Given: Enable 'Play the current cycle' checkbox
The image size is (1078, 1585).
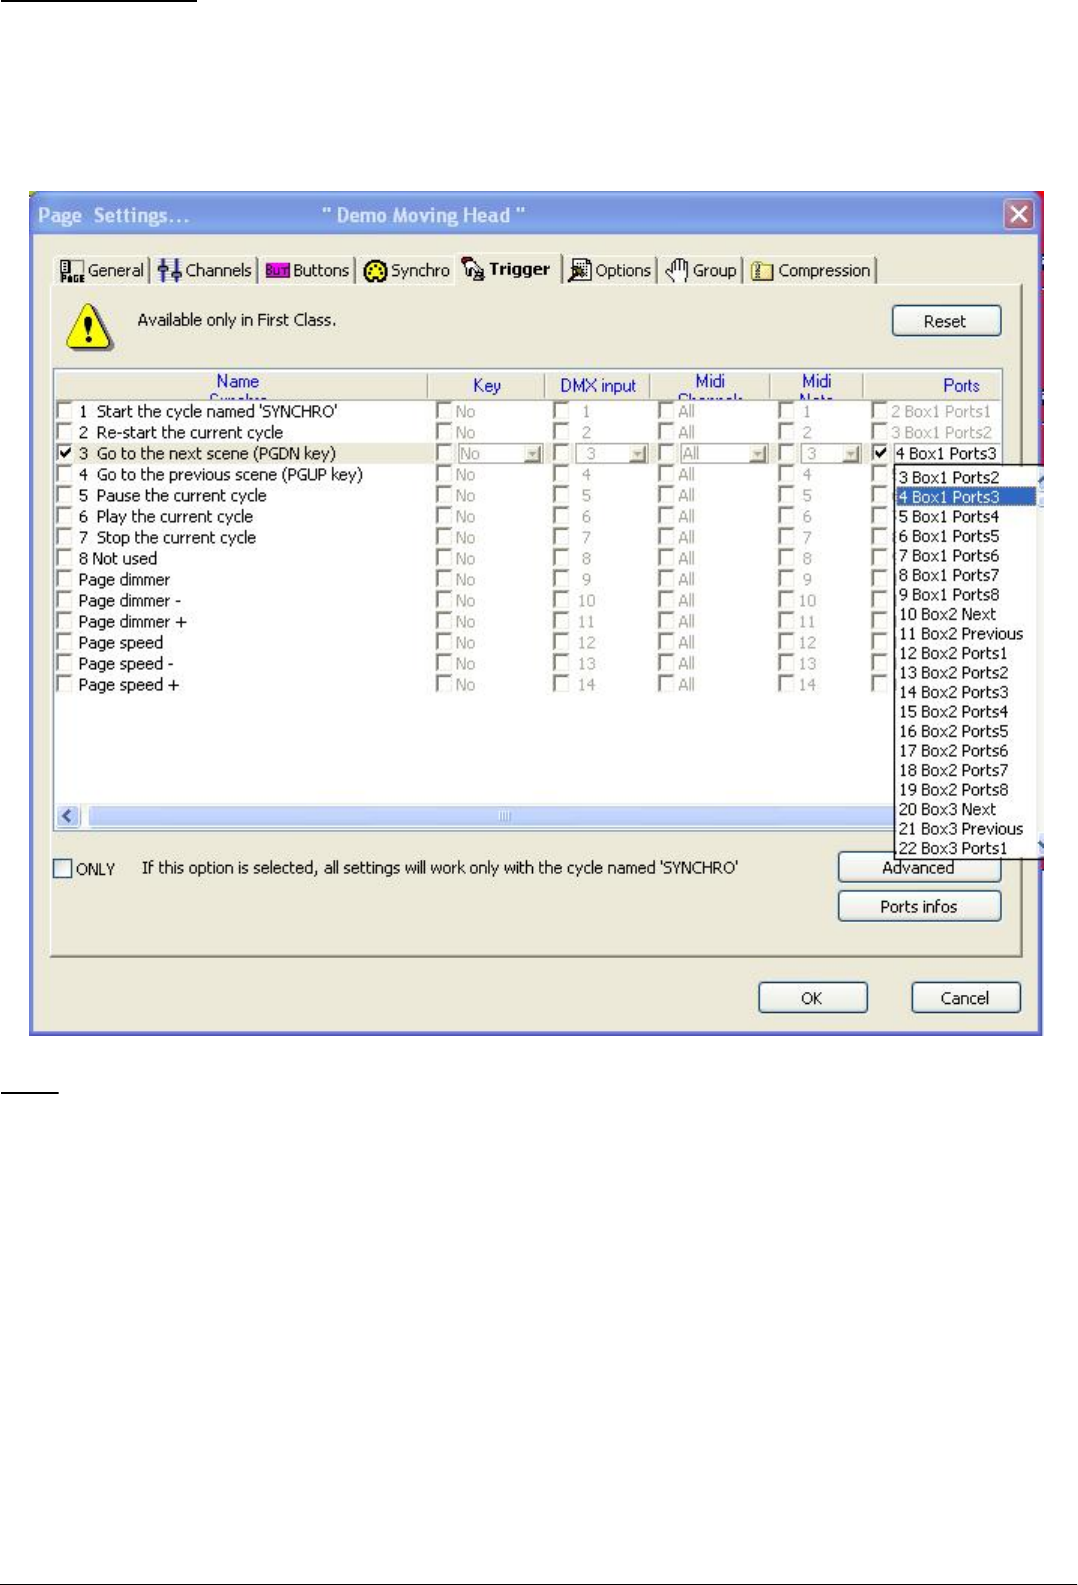Looking at the screenshot, I should click(65, 516).
